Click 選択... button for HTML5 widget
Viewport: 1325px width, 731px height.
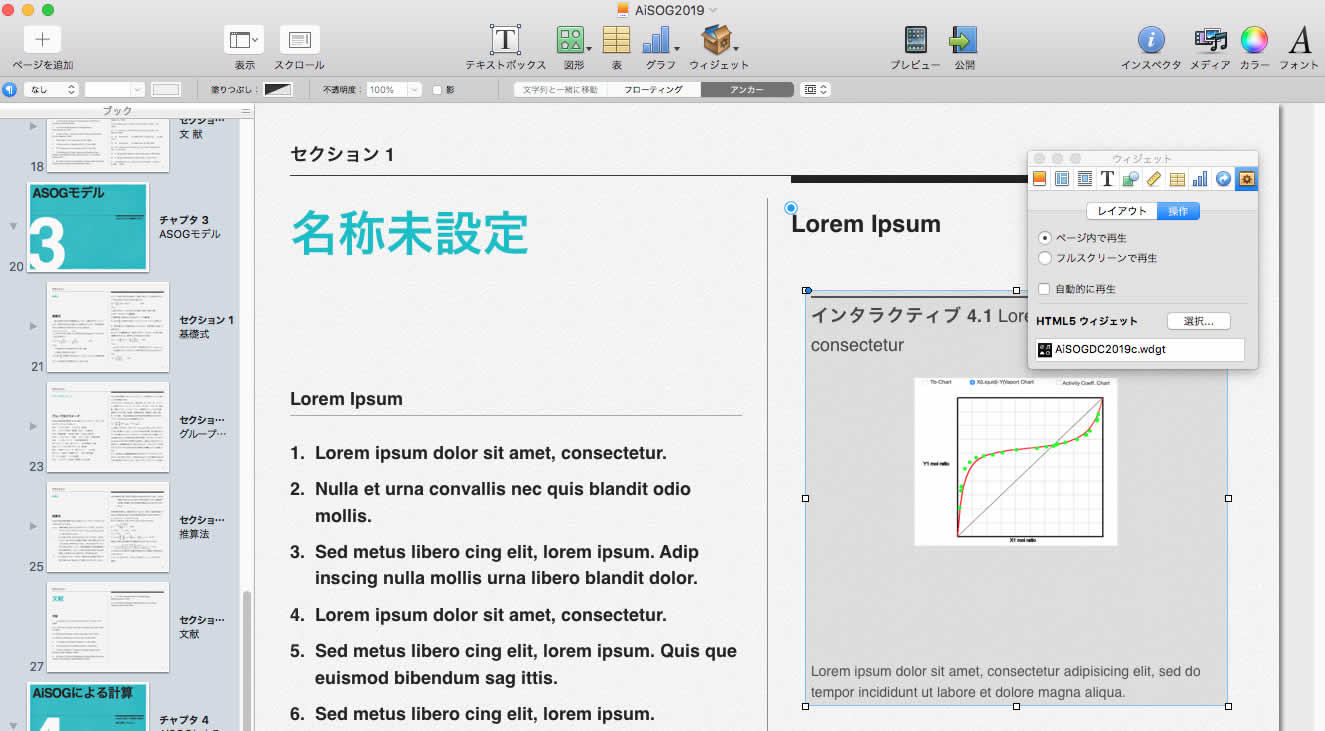[x=1198, y=321]
